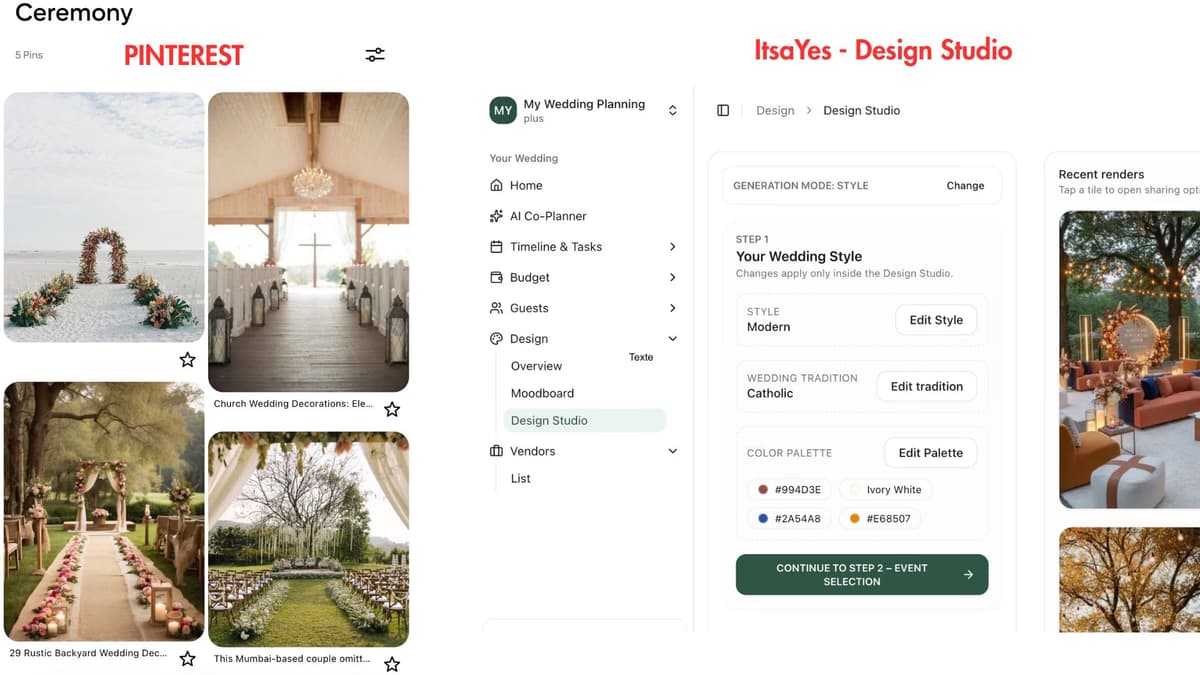Open Pinterest's filter settings icon

(x=374, y=55)
